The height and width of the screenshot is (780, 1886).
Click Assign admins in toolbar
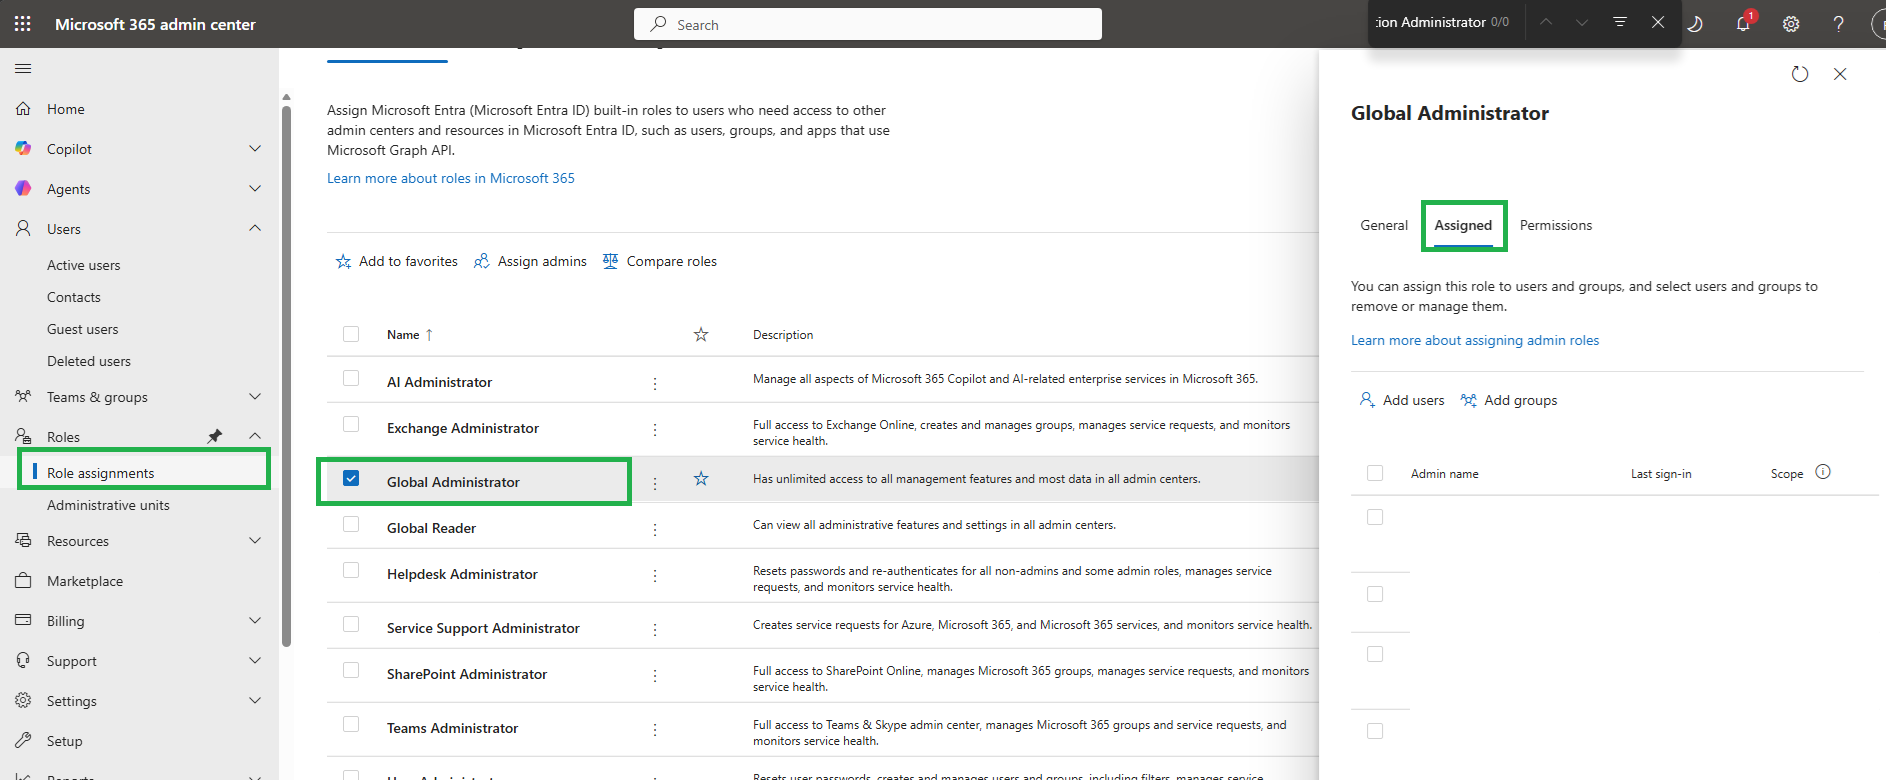530,261
